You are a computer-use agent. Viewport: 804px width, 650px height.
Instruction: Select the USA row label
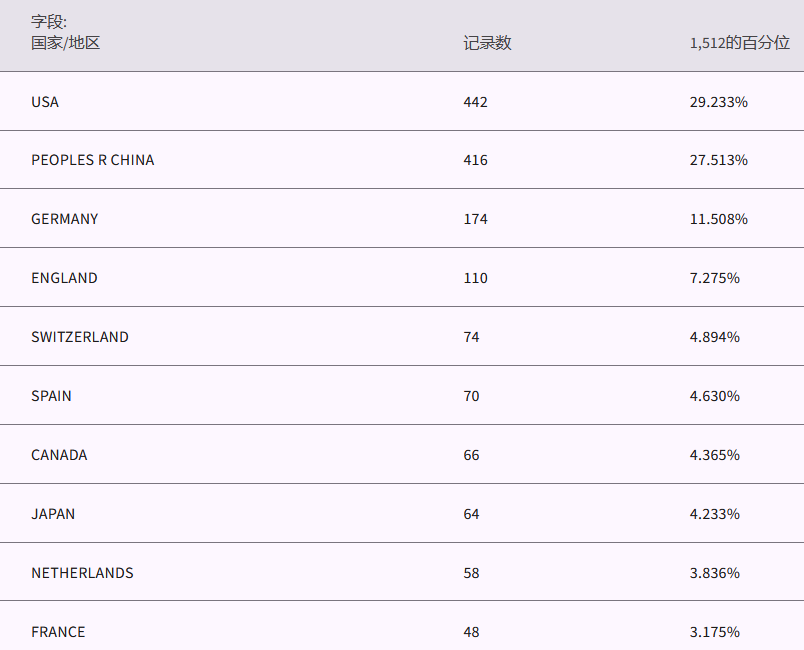[45, 102]
